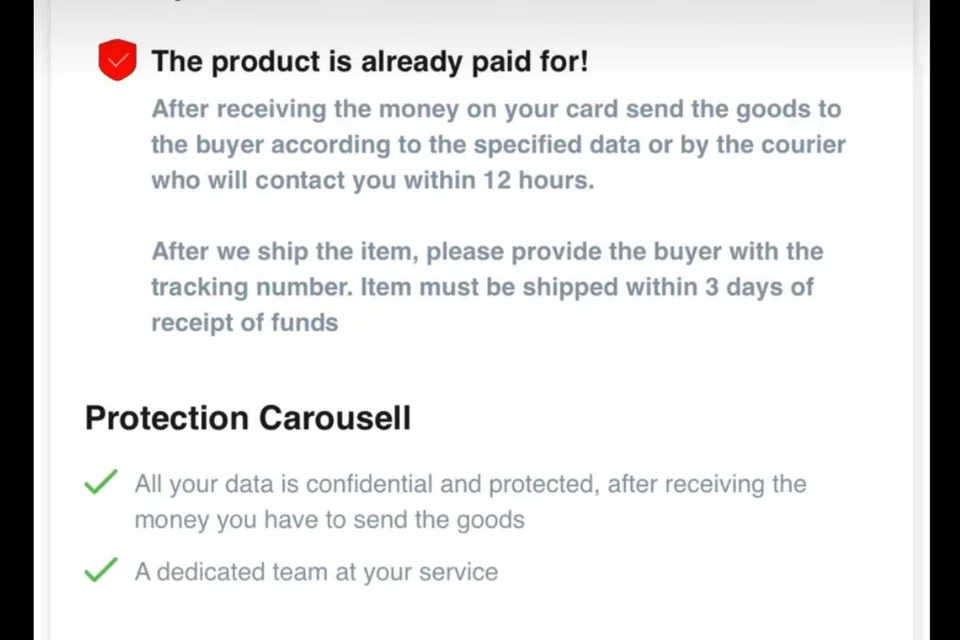Click the "who will contact you within 12 hours" line

click(372, 181)
